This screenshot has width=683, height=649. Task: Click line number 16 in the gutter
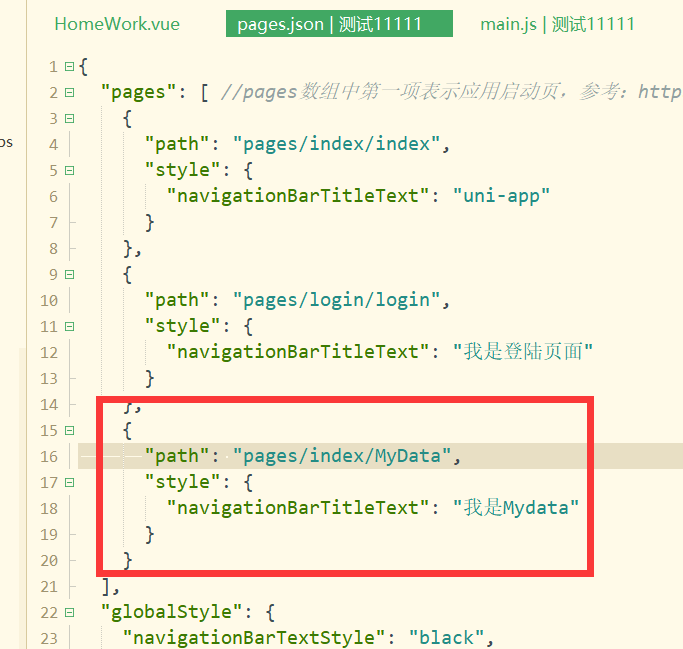coord(49,456)
